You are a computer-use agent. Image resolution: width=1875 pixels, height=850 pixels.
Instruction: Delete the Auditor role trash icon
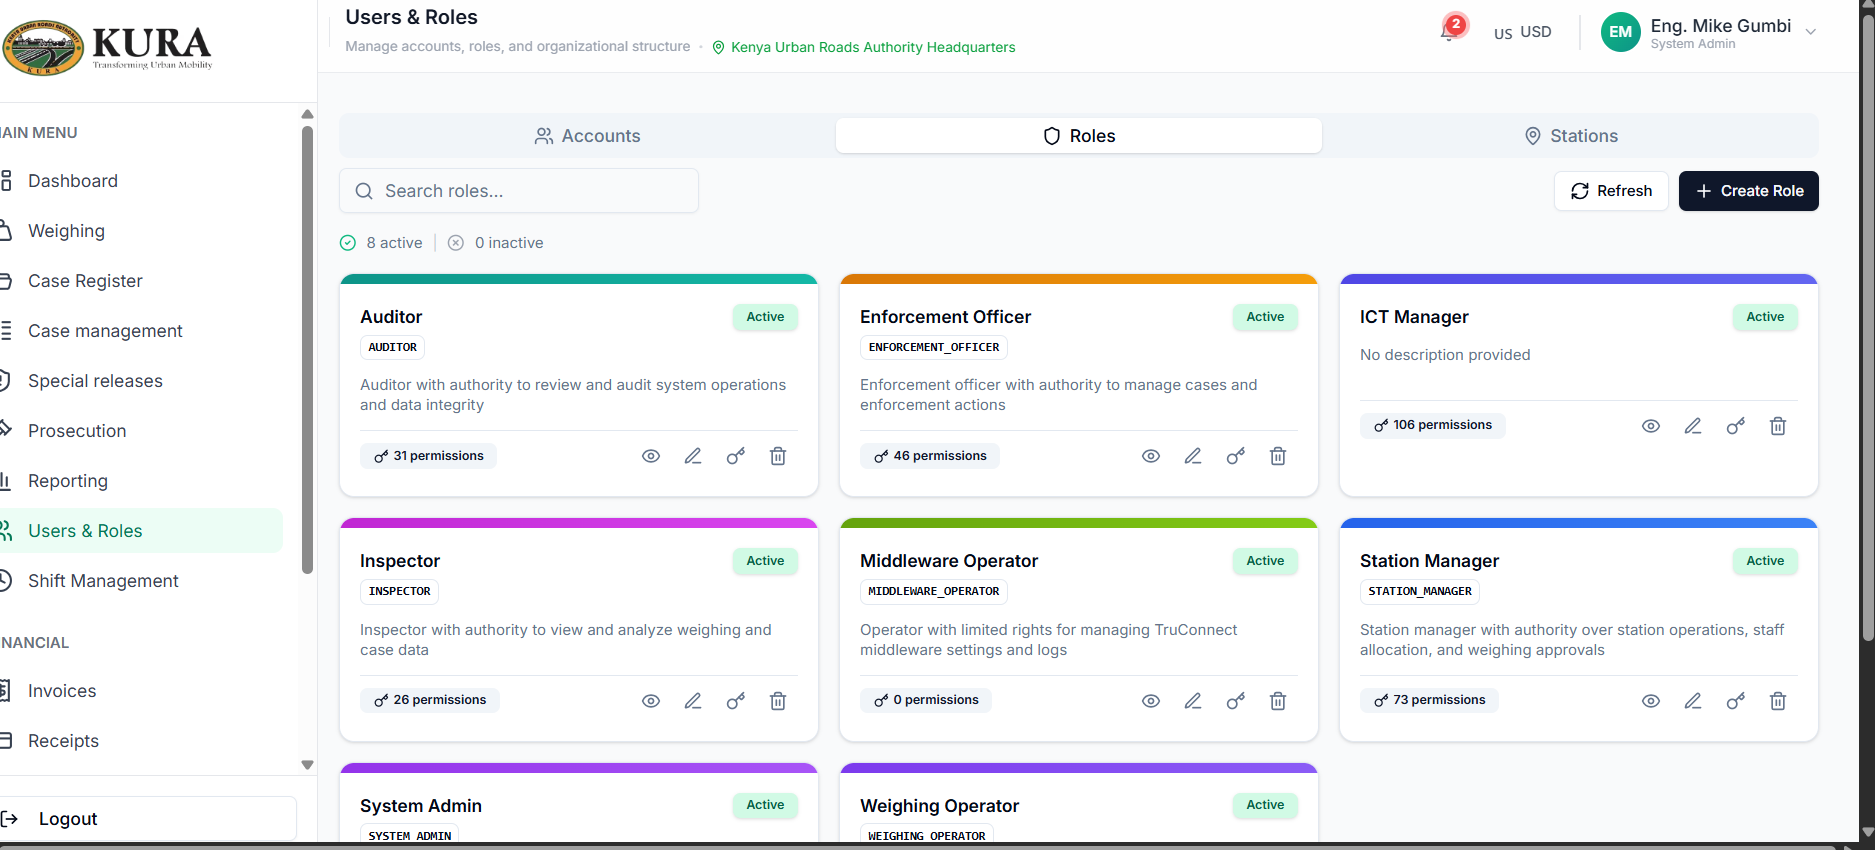778,456
